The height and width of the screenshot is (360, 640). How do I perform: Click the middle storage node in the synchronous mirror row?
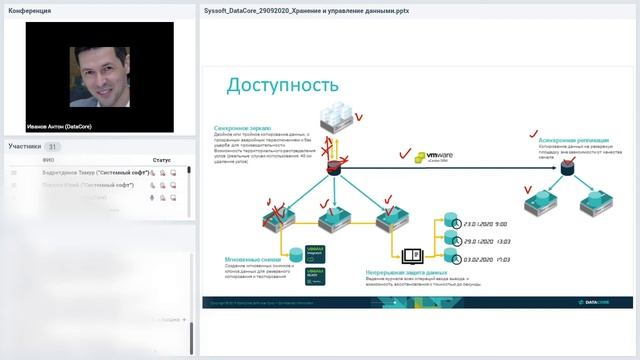334,221
